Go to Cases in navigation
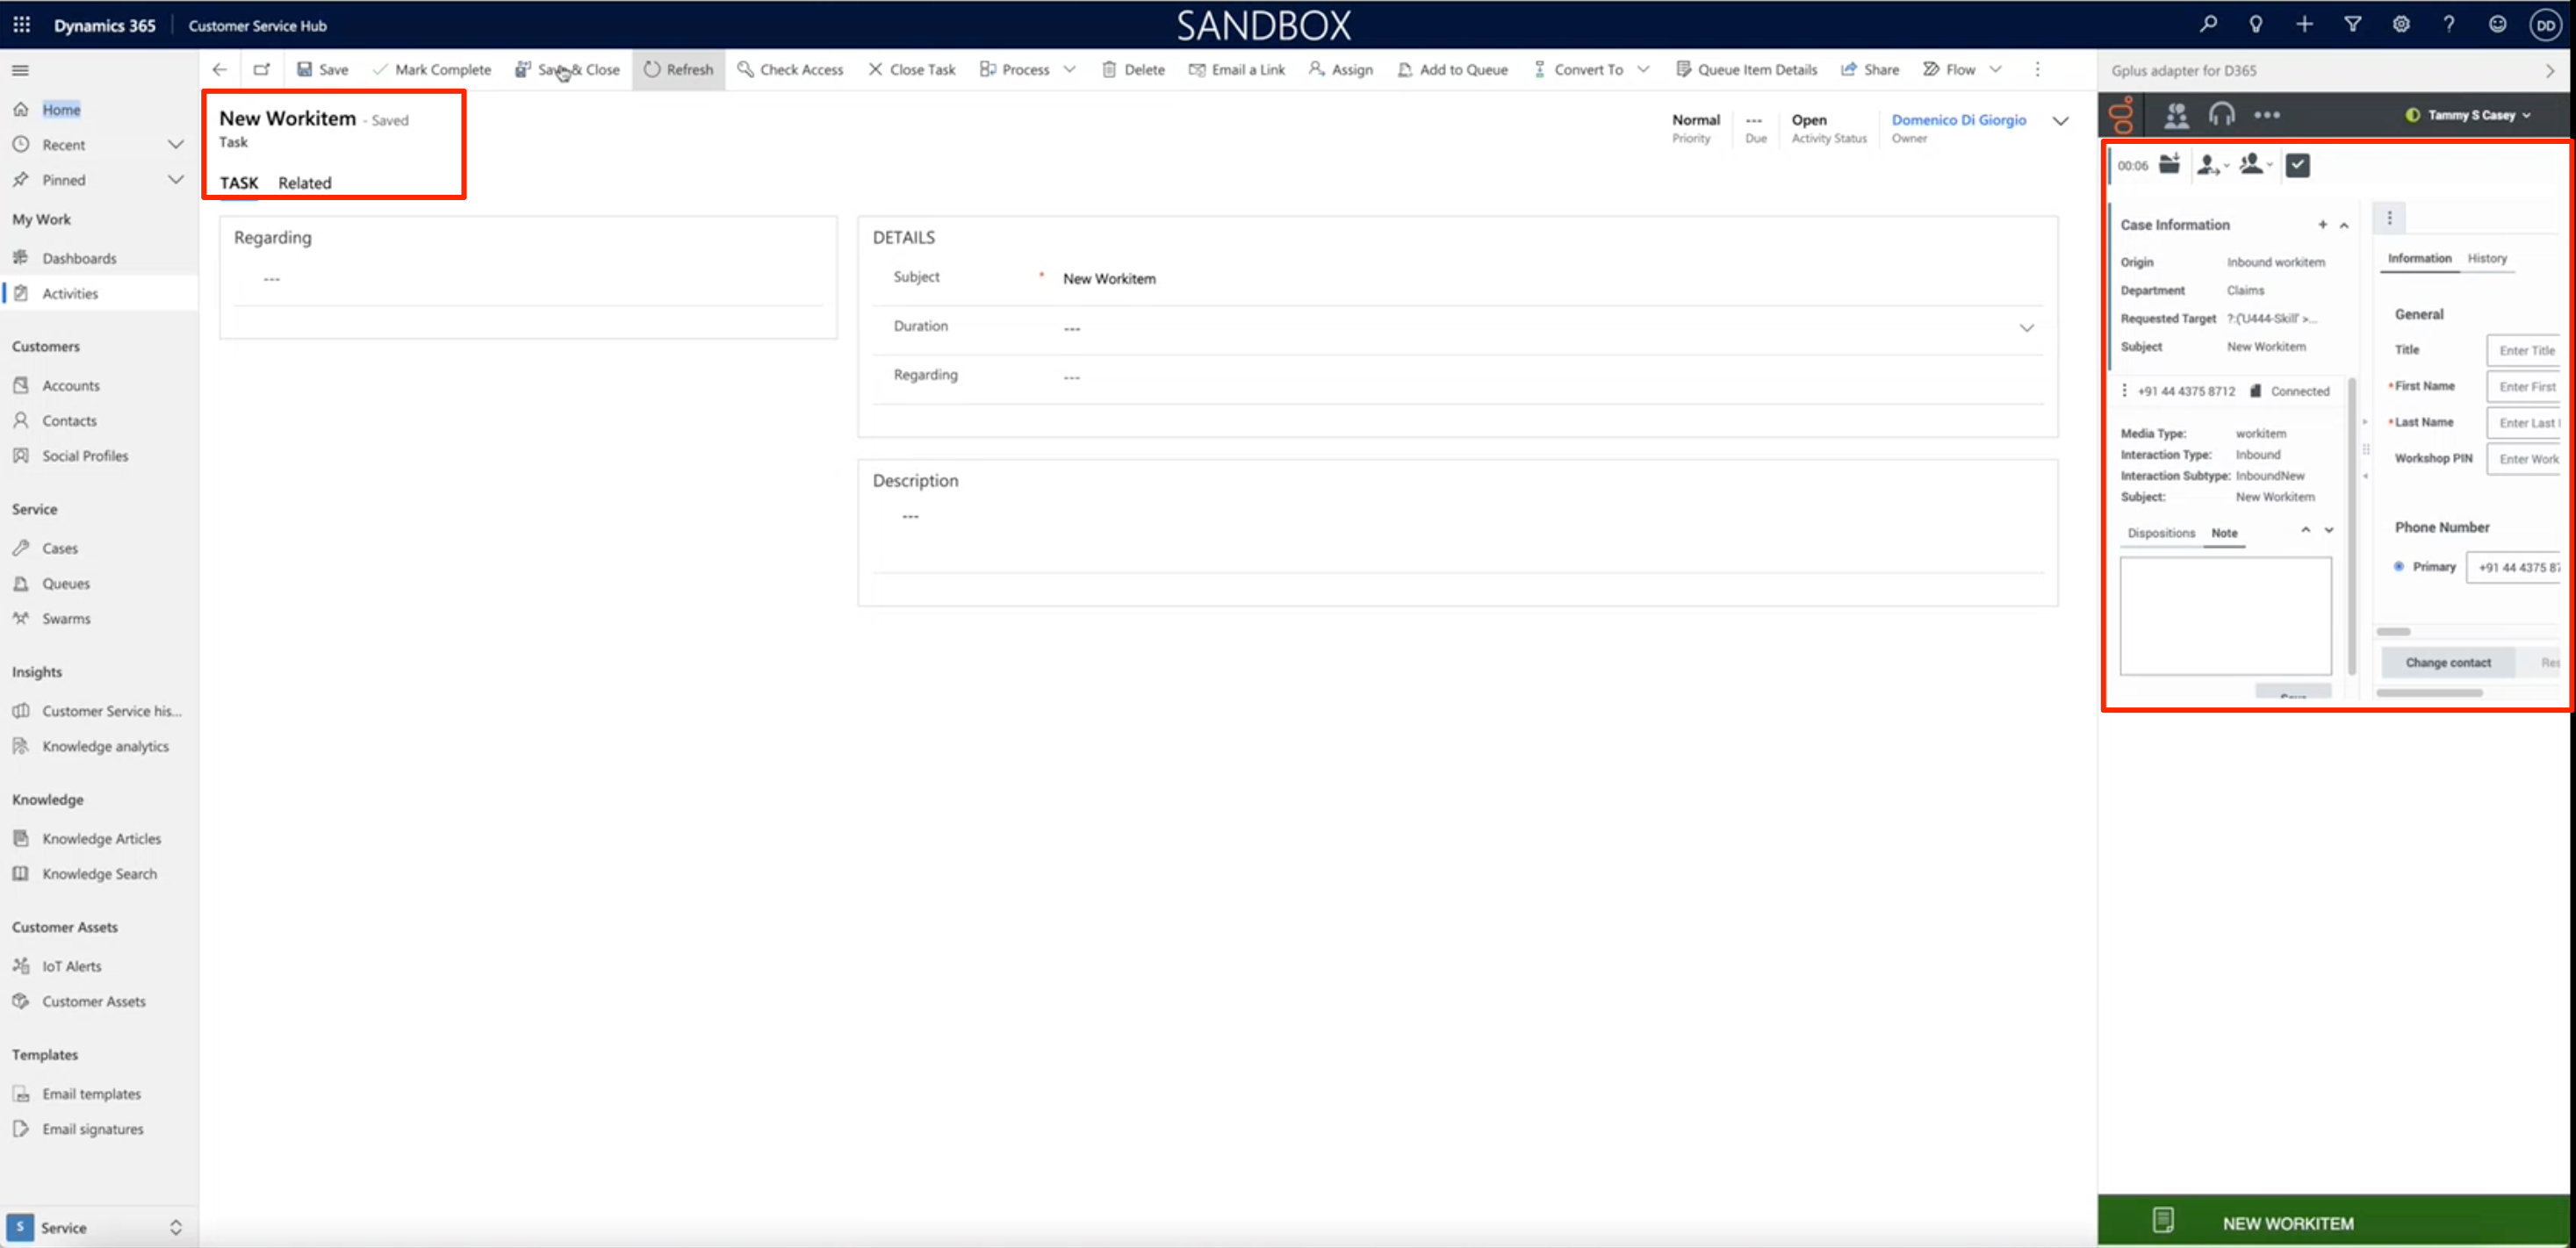This screenshot has width=2576, height=1248. pyautogui.click(x=60, y=548)
